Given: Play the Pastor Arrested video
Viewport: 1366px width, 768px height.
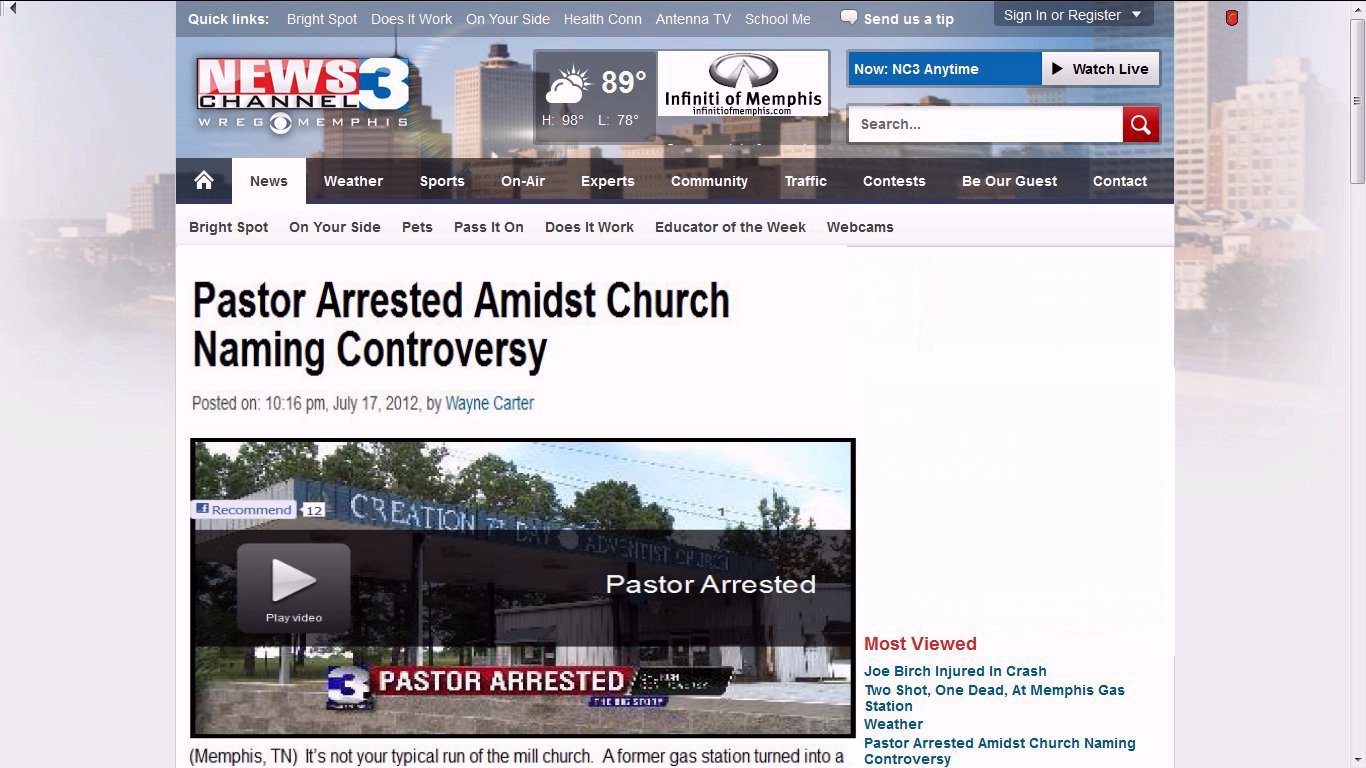Looking at the screenshot, I should click(x=293, y=588).
